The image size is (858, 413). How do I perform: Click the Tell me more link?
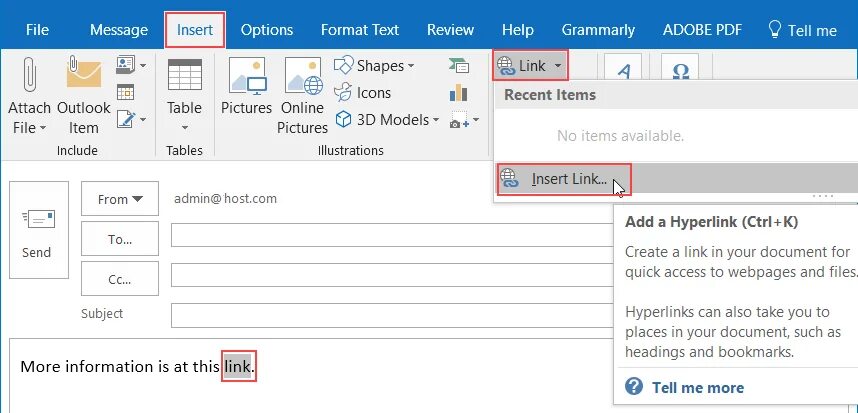(697, 387)
